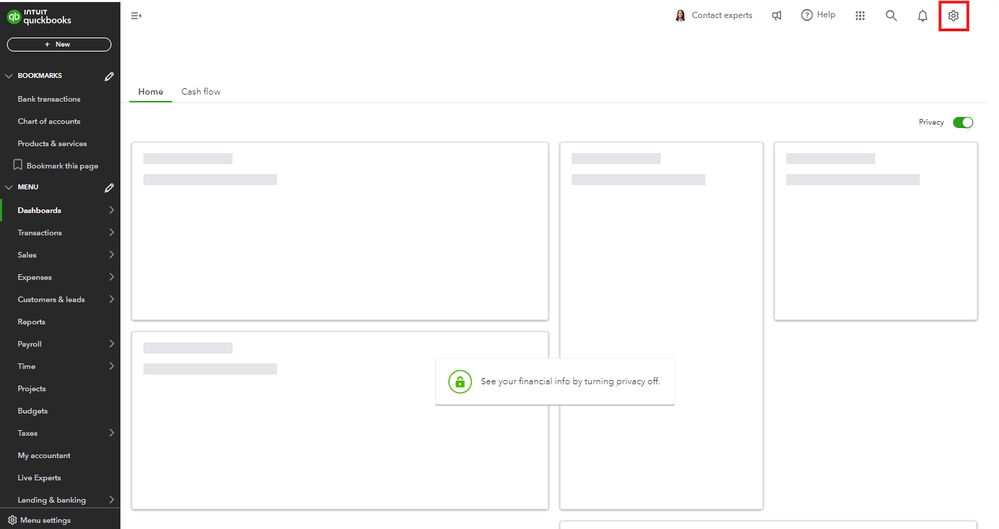999x529 pixels.
Task: Open the apps grid icon
Action: coord(860,16)
